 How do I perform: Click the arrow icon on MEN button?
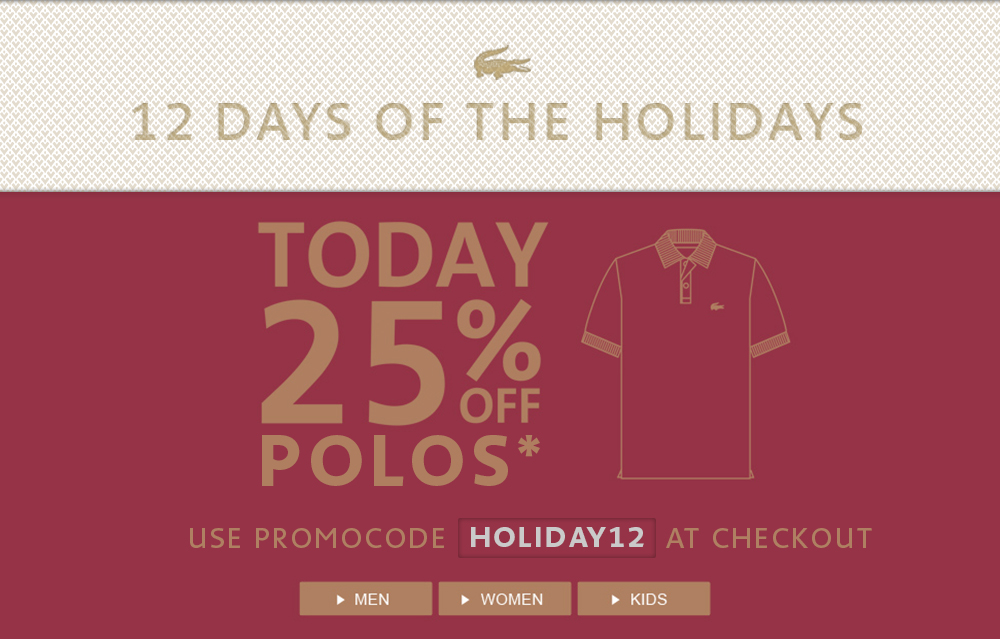pyautogui.click(x=341, y=600)
